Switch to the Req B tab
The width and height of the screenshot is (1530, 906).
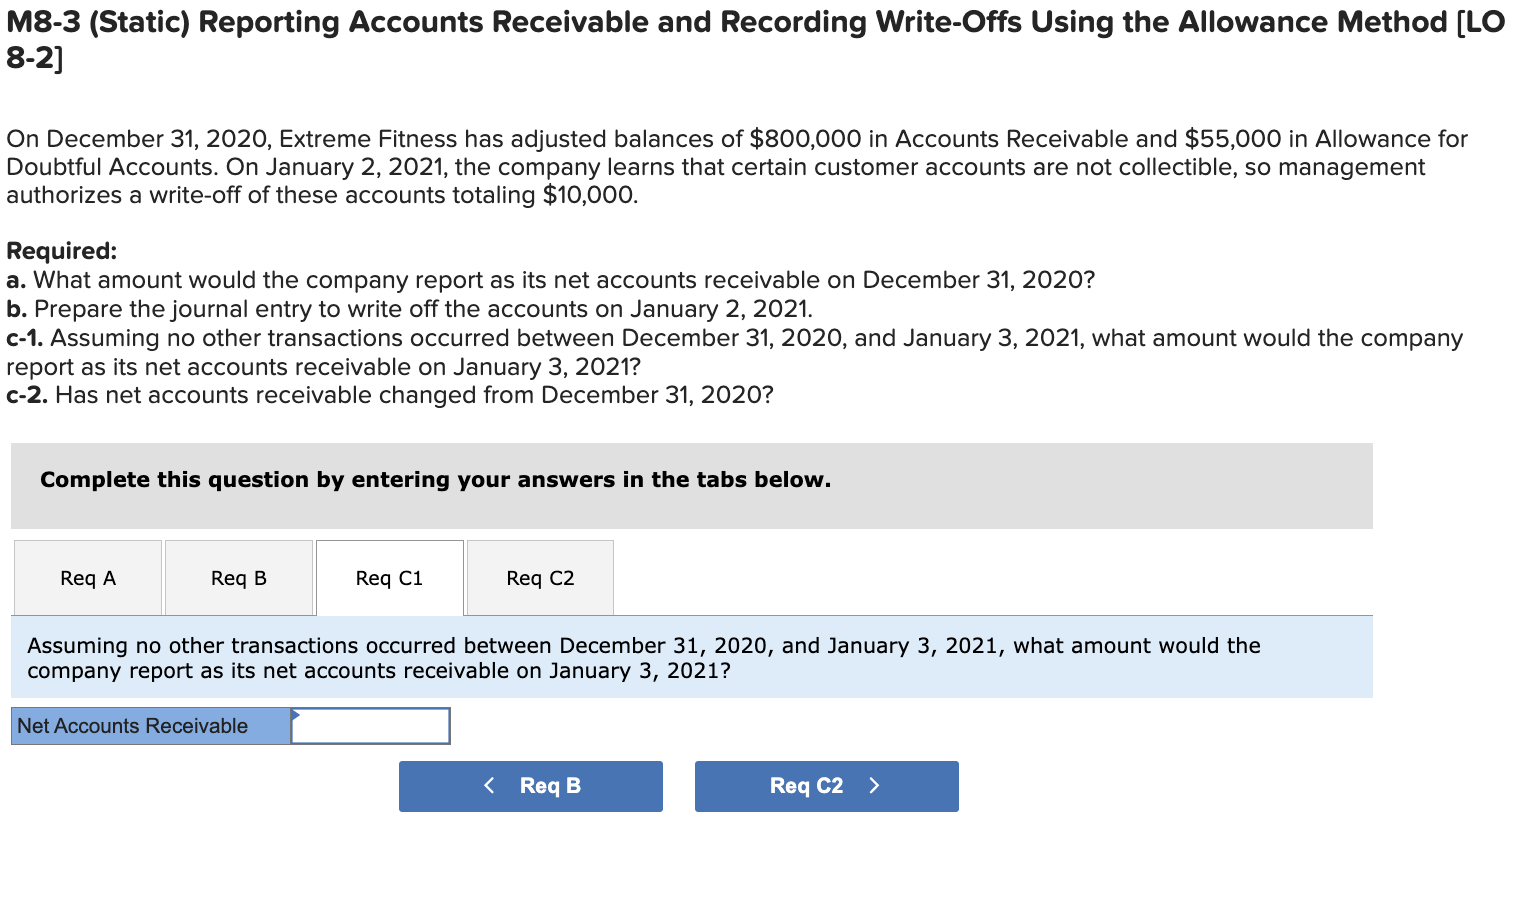pyautogui.click(x=239, y=578)
